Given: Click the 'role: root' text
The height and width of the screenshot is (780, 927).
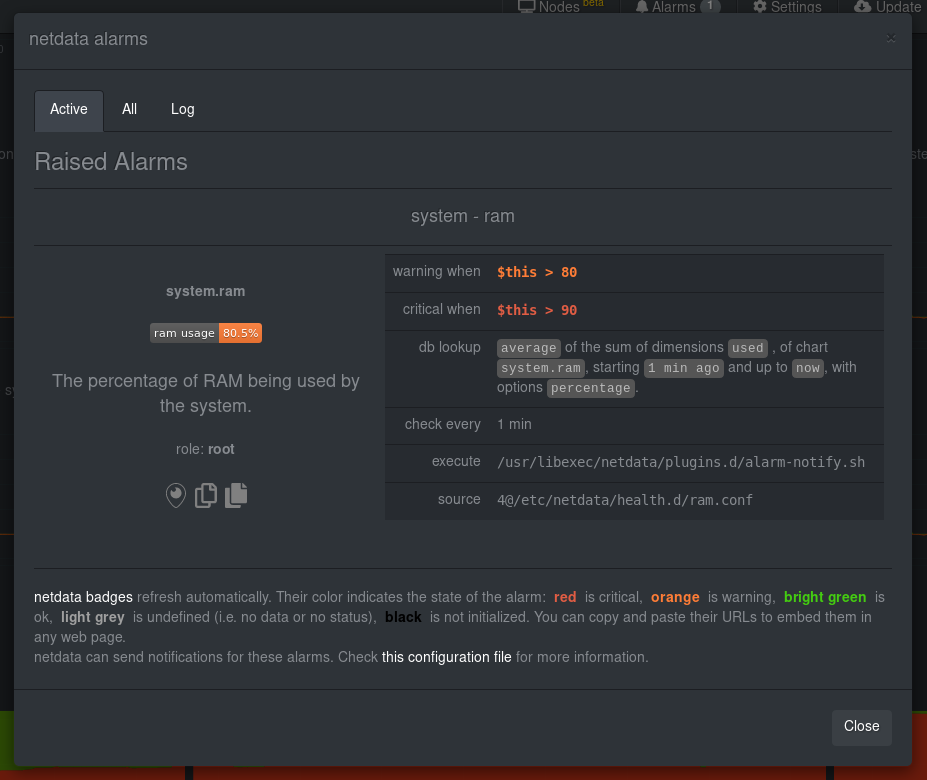Looking at the screenshot, I should pyautogui.click(x=205, y=449).
